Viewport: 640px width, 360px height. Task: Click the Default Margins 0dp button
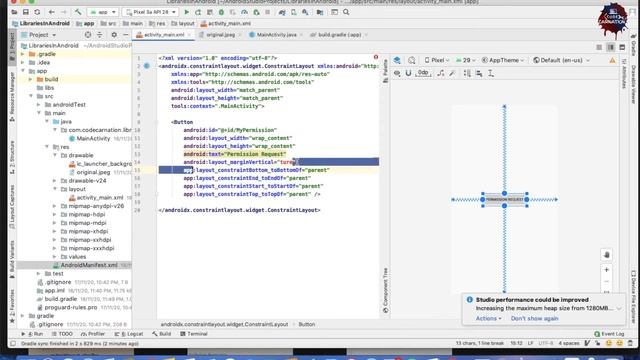pyautogui.click(x=423, y=73)
